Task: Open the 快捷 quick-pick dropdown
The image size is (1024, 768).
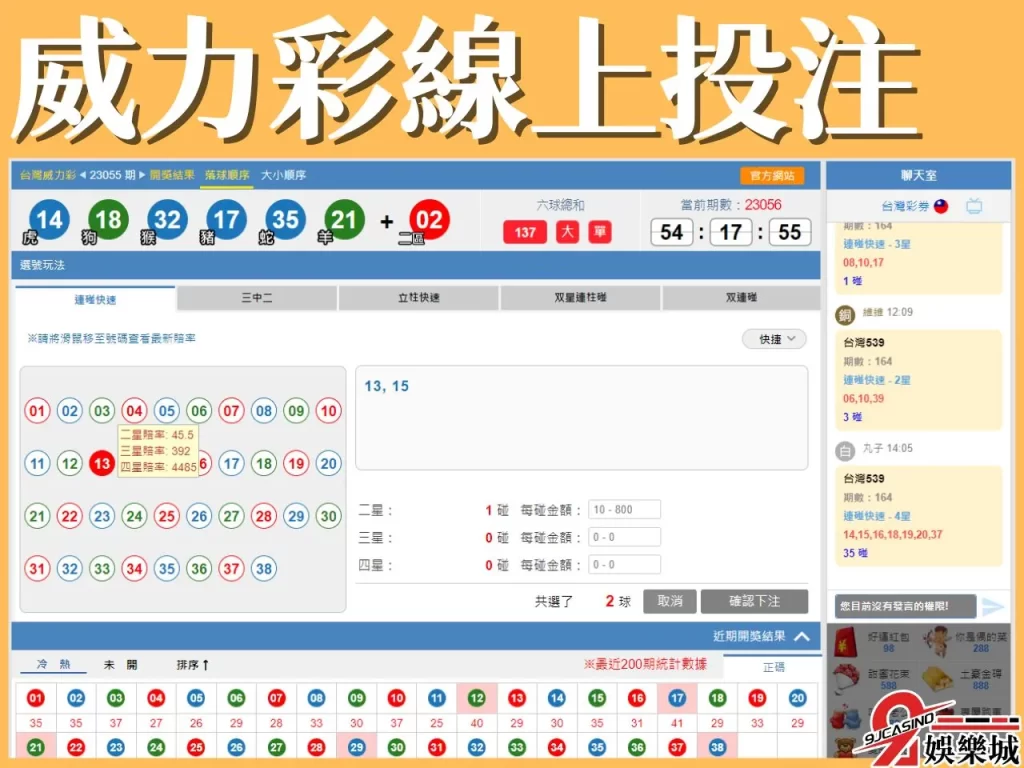Action: tap(773, 339)
